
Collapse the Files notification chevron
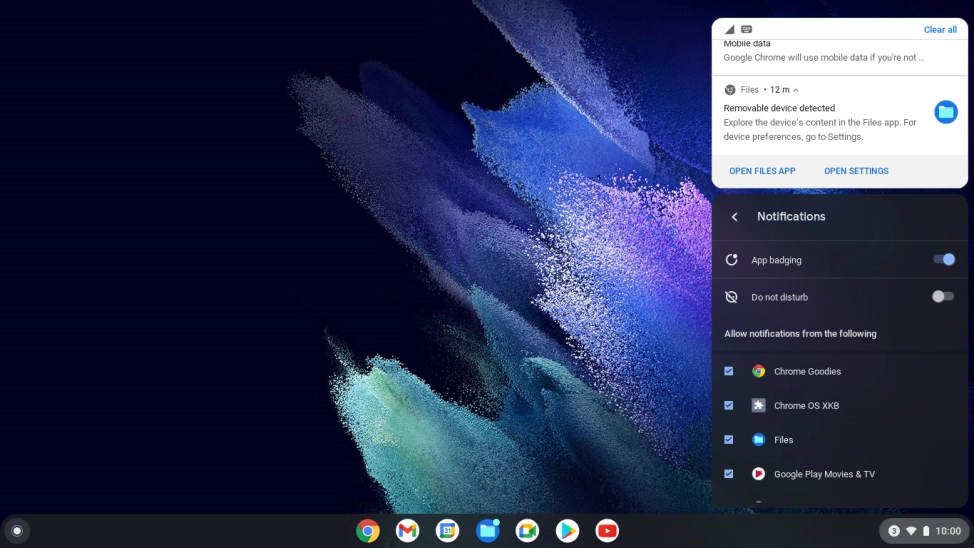point(796,90)
